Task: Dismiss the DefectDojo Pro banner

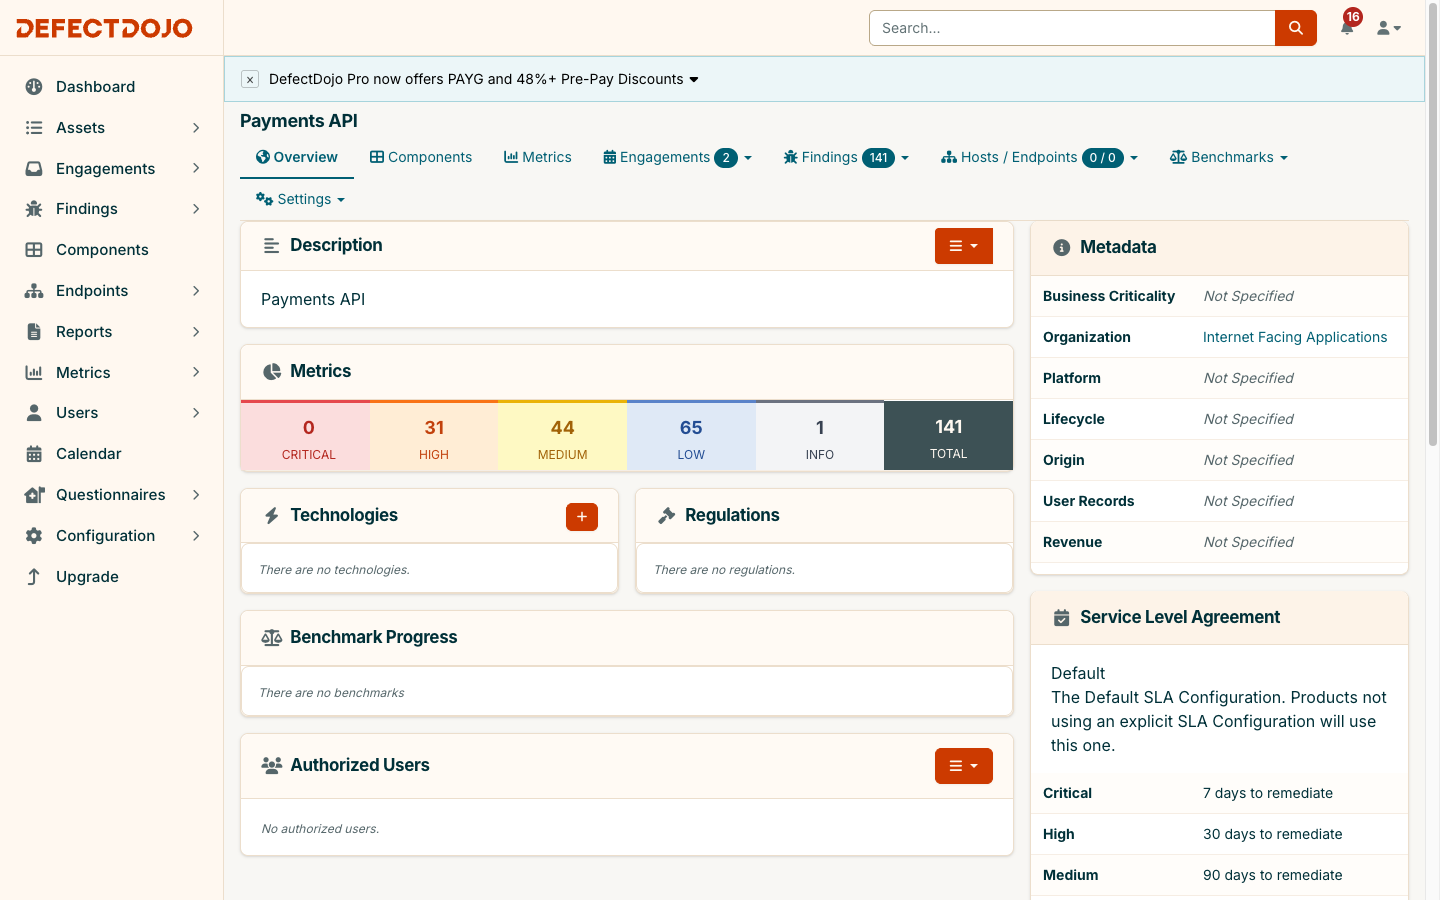Action: click(x=250, y=79)
